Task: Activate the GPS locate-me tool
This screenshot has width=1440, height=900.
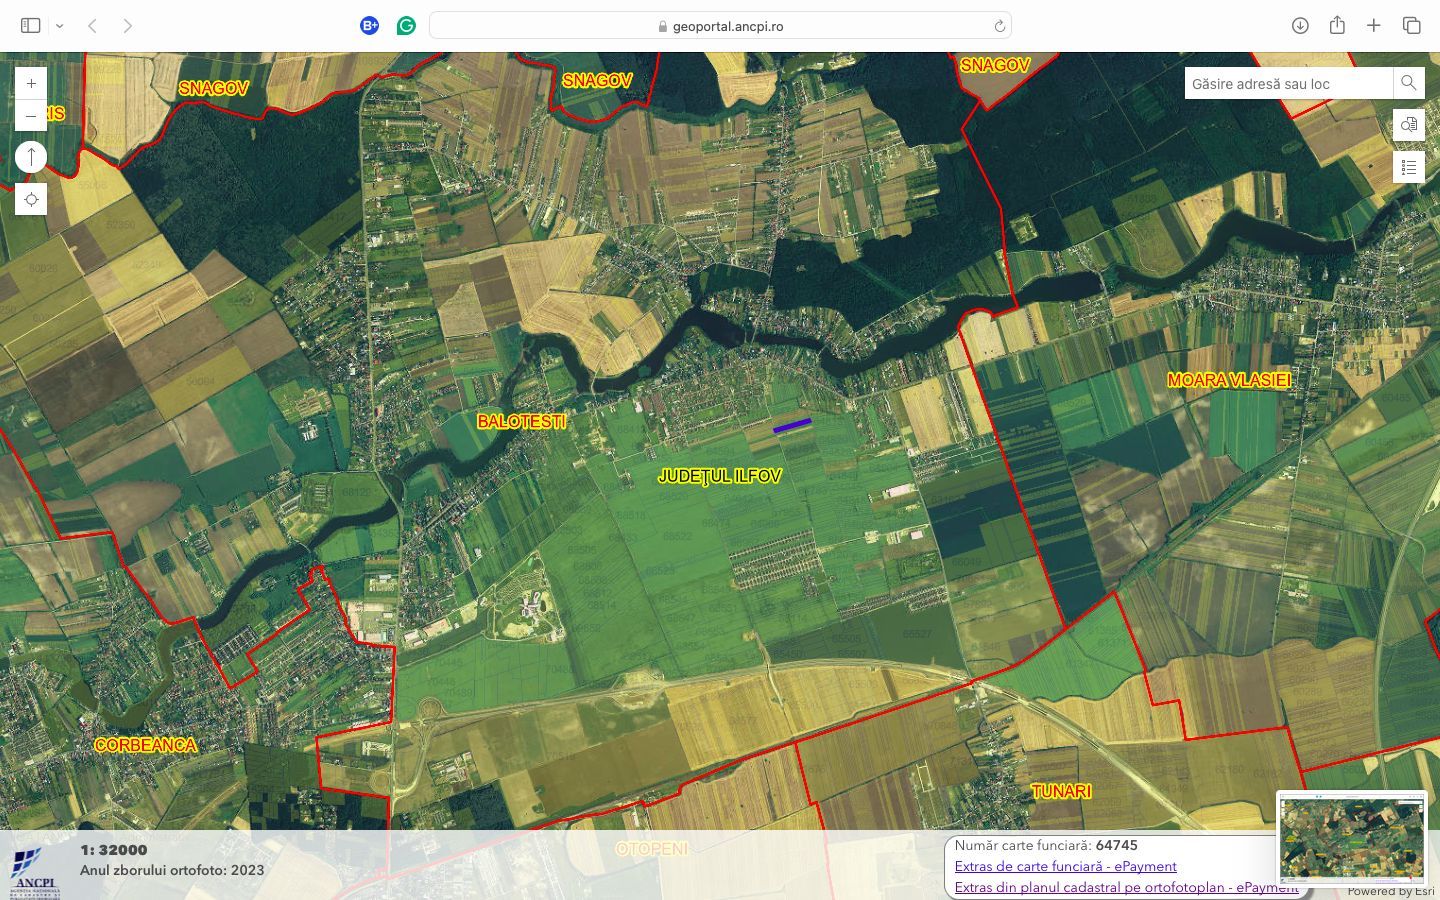Action: pyautogui.click(x=31, y=199)
